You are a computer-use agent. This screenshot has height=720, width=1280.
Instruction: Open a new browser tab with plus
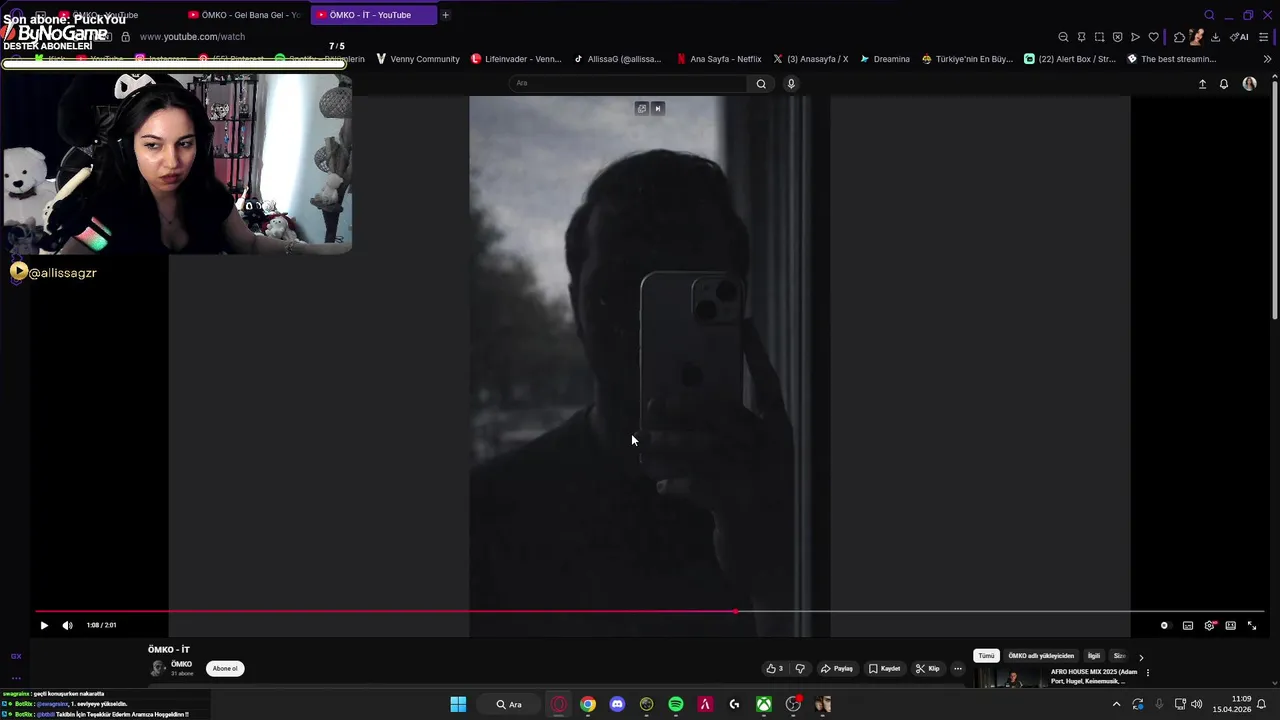pos(446,15)
